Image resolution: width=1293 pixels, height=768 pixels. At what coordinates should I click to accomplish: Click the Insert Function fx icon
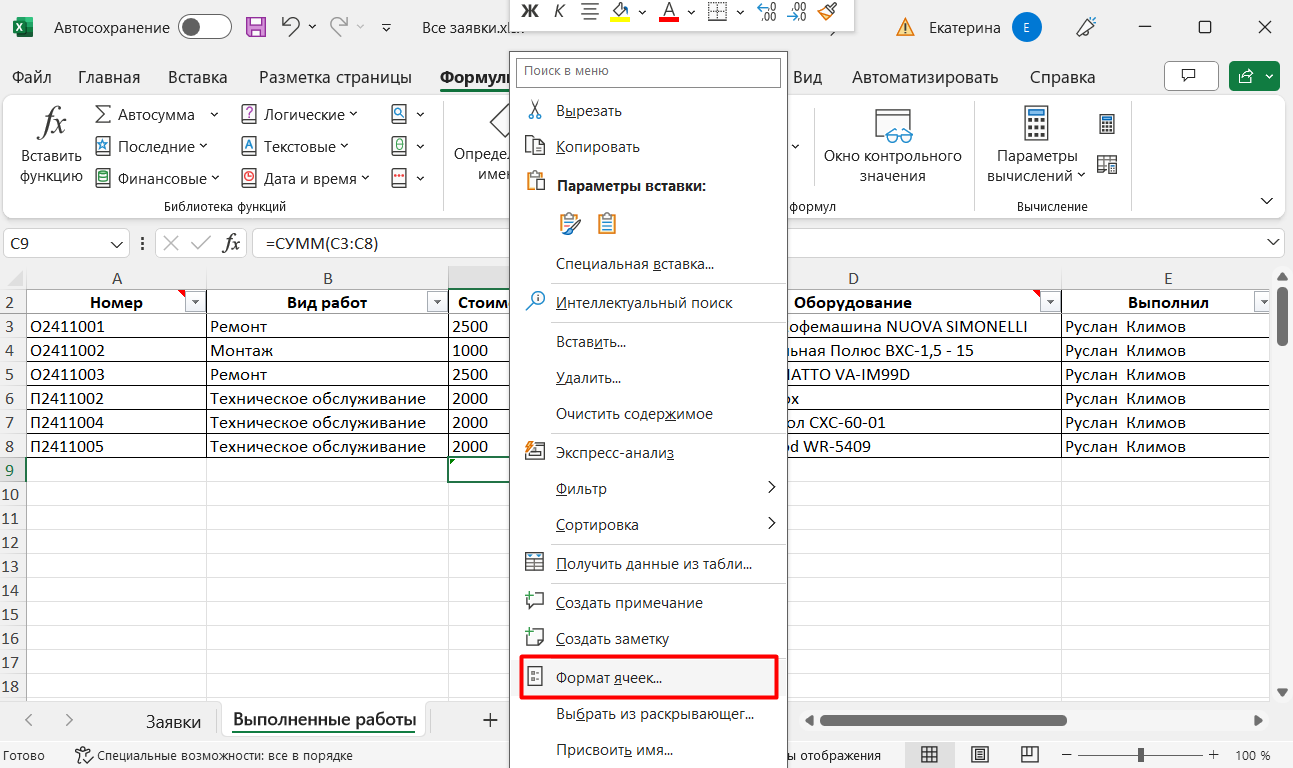pos(51,144)
